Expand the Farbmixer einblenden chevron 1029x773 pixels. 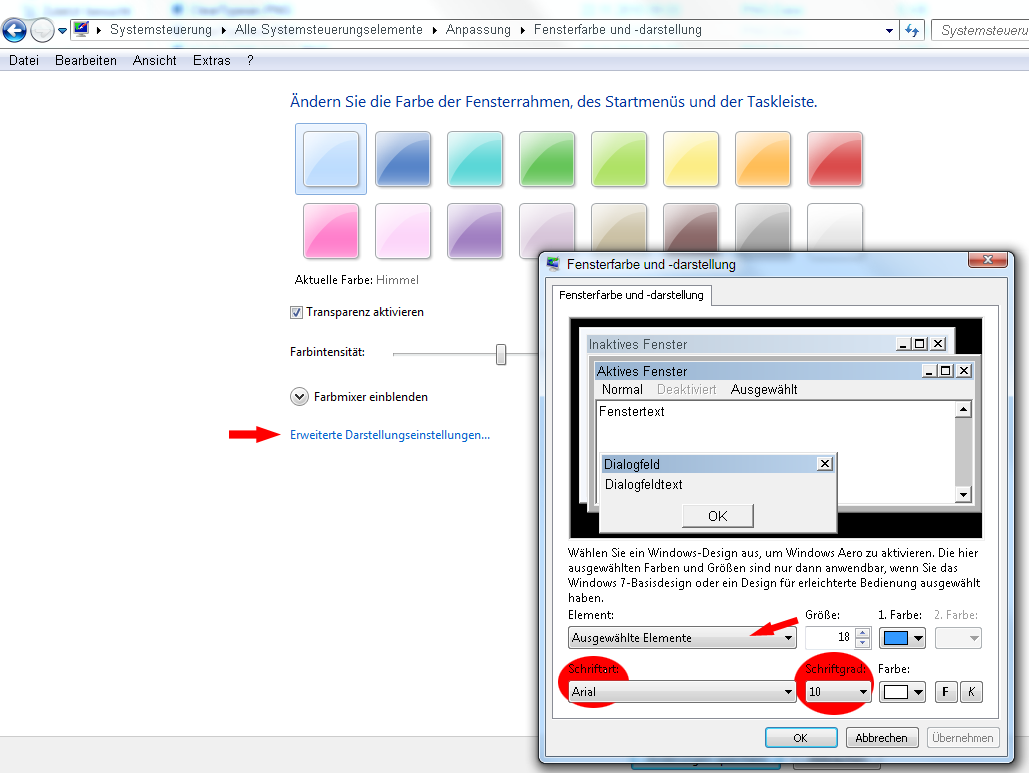(x=299, y=397)
